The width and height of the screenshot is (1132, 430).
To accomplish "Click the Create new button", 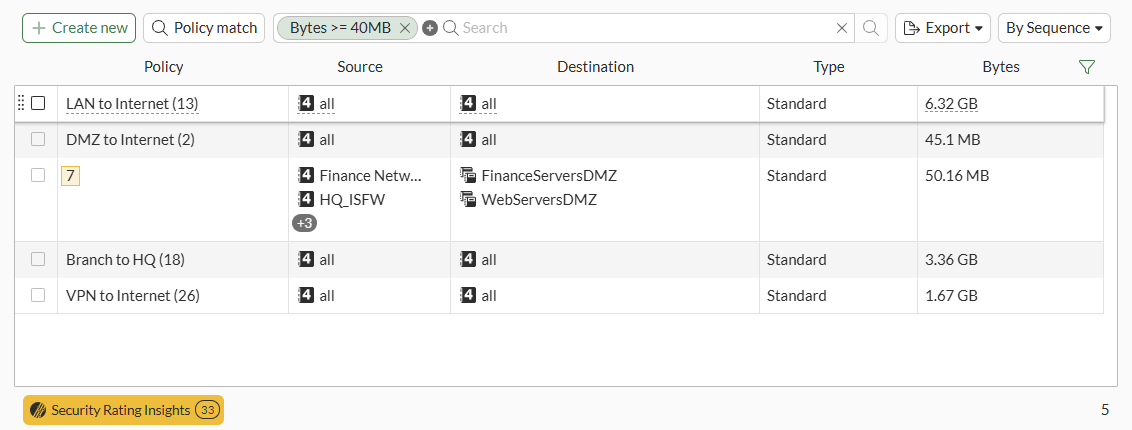I will [80, 28].
